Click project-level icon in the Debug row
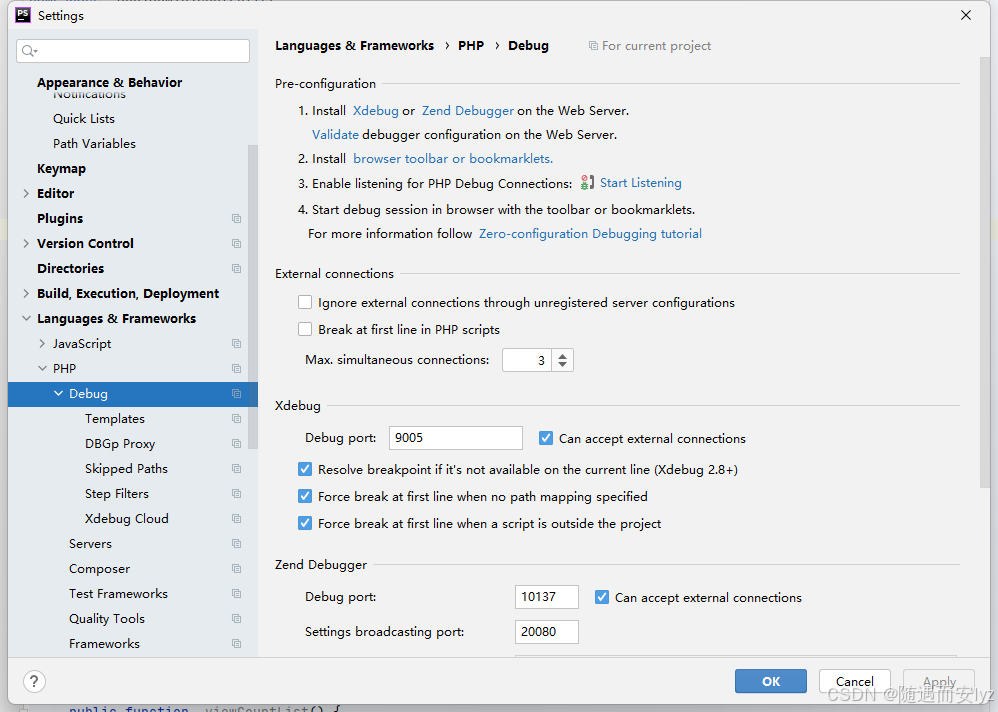 coord(237,394)
